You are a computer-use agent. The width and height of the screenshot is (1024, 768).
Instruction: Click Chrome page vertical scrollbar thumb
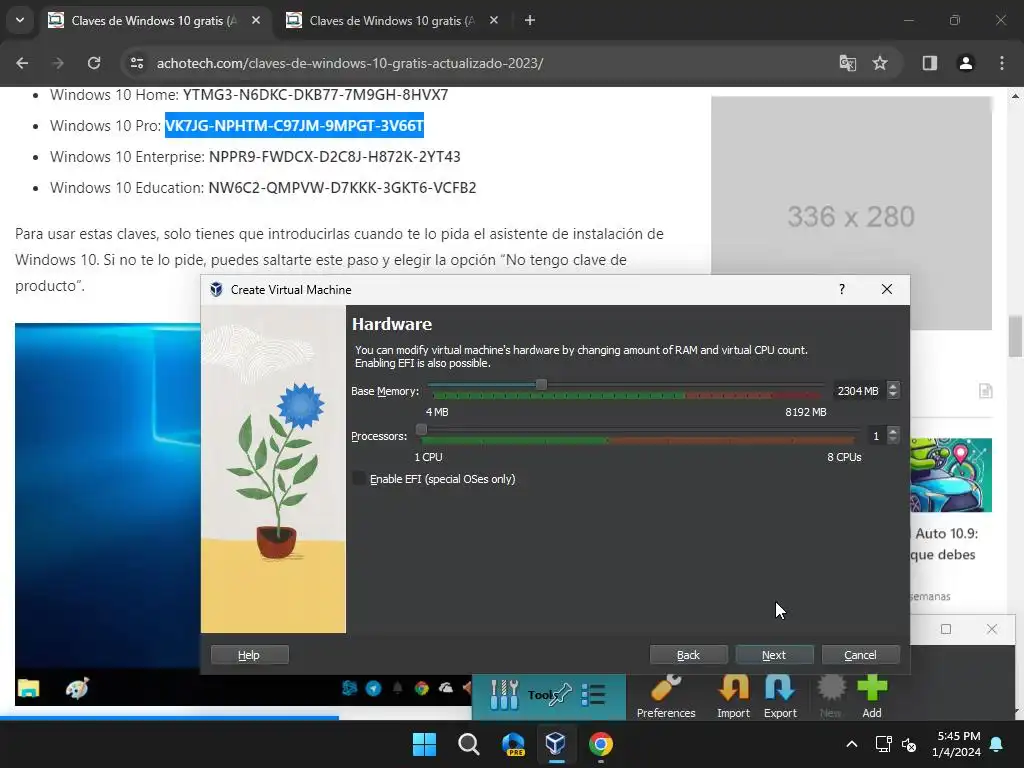pos(1015,336)
